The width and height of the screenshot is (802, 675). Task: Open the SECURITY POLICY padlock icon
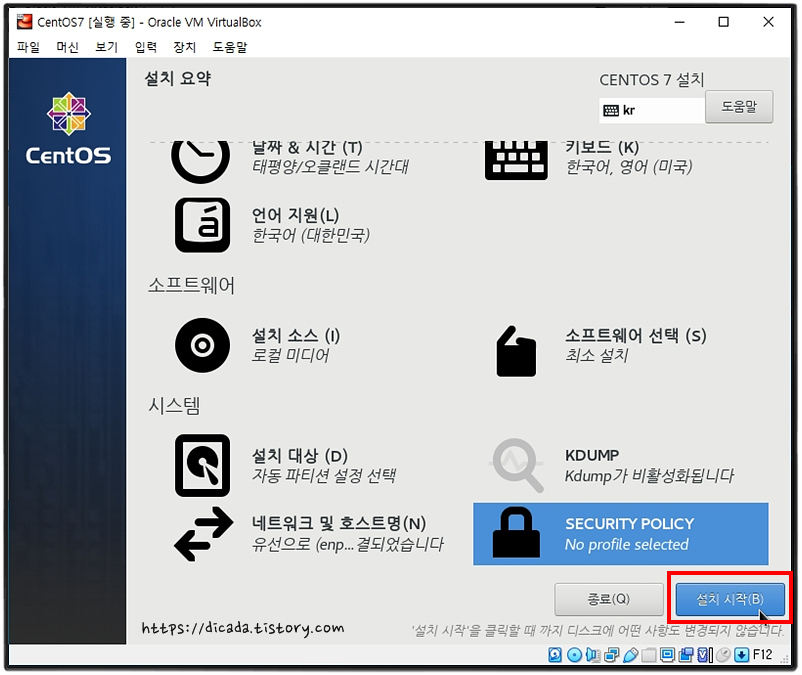(516, 533)
